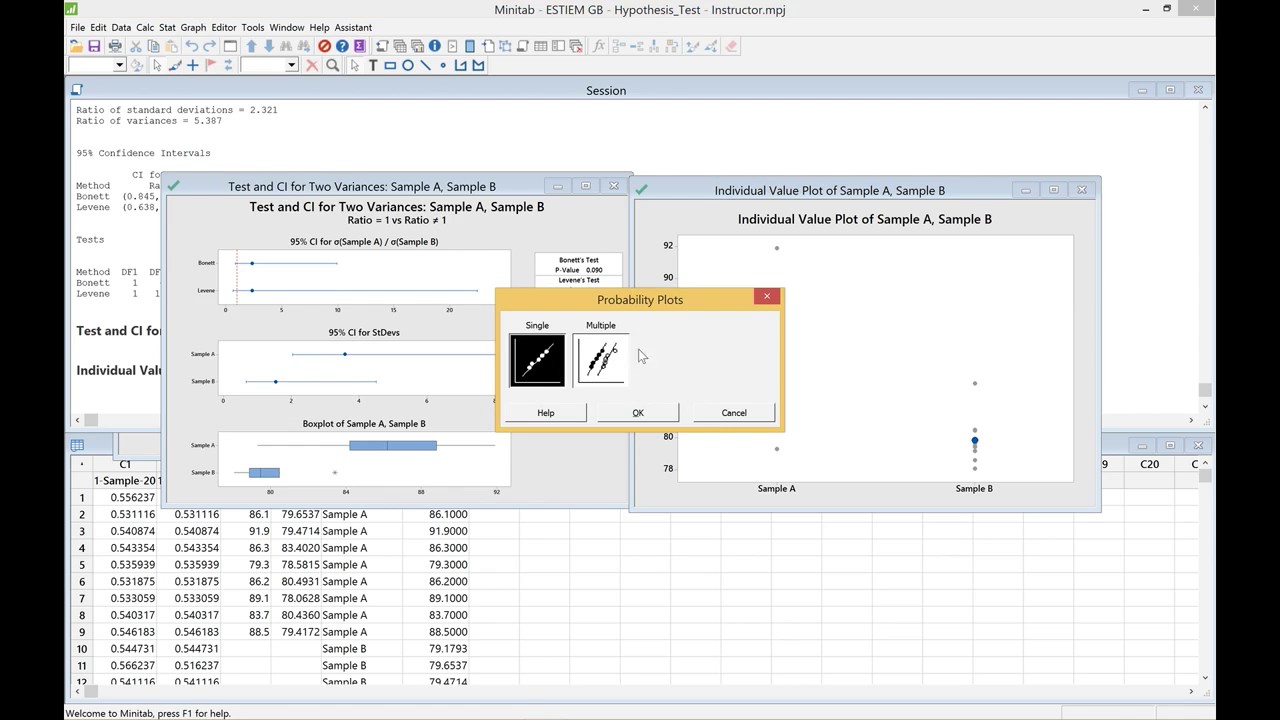Open the Assistant menu
The width and height of the screenshot is (1280, 720).
pyautogui.click(x=353, y=28)
